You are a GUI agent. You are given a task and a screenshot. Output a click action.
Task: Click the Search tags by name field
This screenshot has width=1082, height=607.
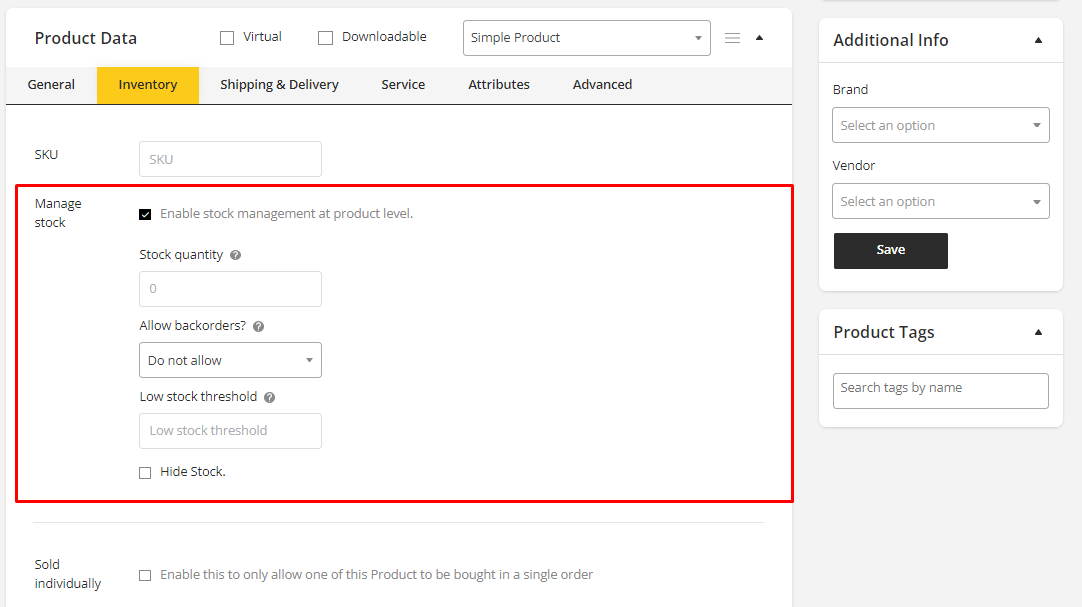pos(940,390)
